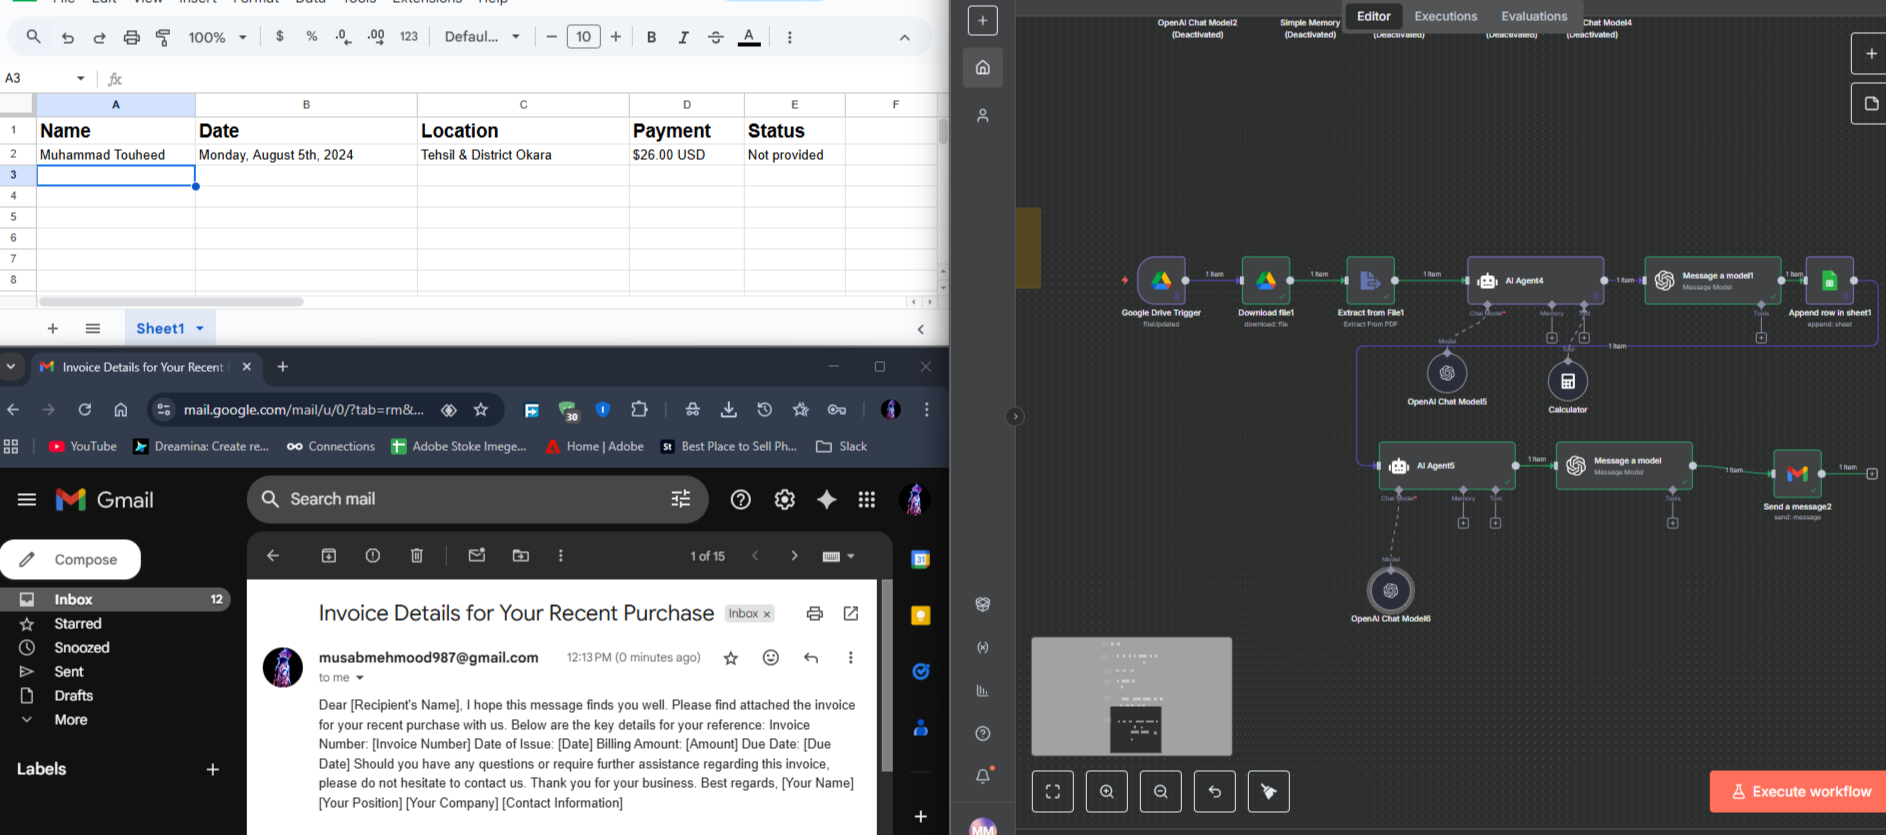Click the Compose button
This screenshot has height=835, width=1886.
click(71, 560)
